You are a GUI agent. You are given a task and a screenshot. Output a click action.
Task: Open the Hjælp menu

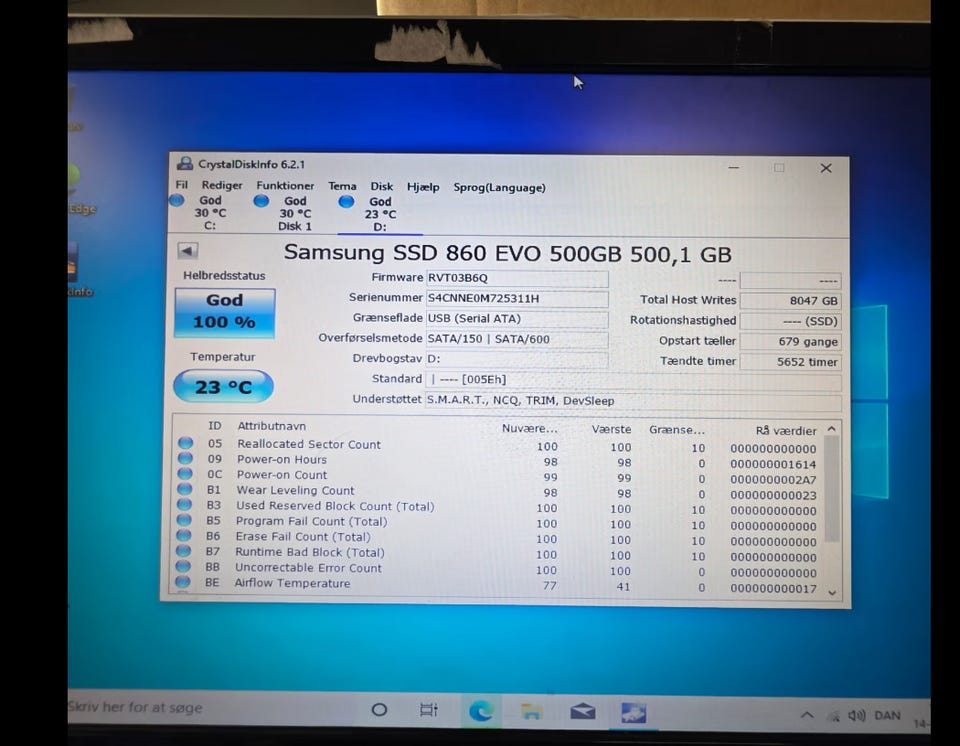[x=423, y=187]
